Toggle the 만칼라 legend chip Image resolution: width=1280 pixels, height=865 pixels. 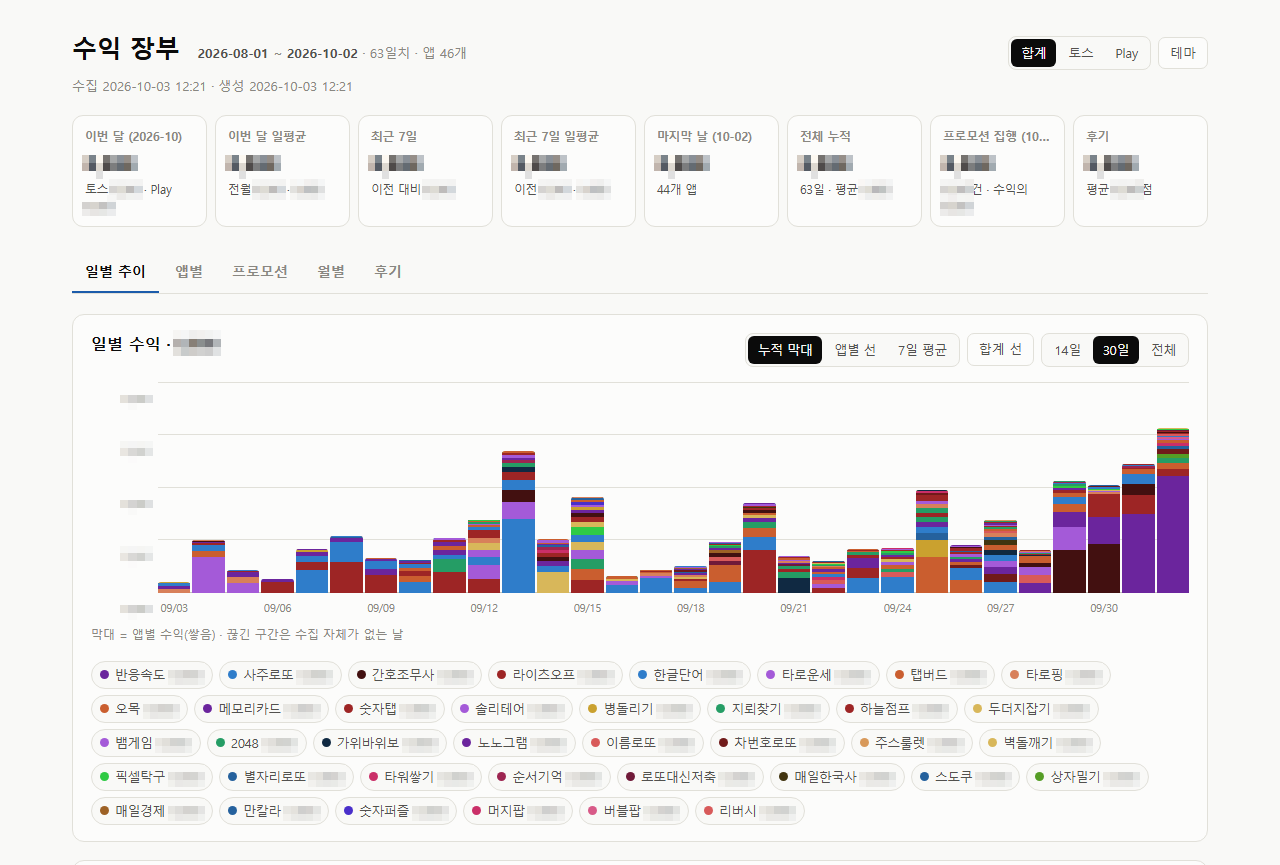click(273, 811)
